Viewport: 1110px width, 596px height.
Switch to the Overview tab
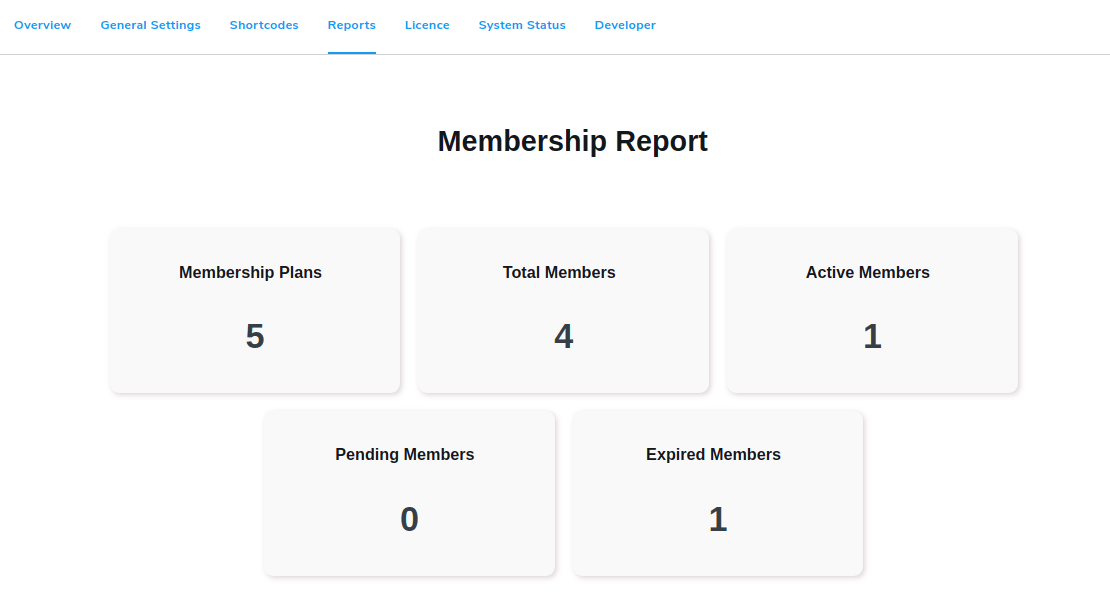click(x=42, y=24)
